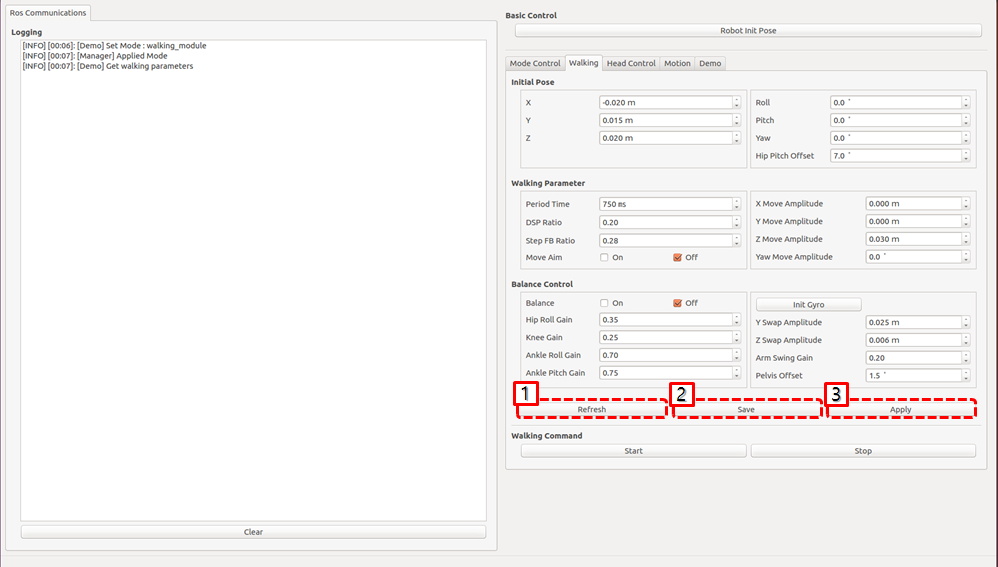The height and width of the screenshot is (567, 998).
Task: Click the Ankle Roll Gain stepper
Action: 736,356
